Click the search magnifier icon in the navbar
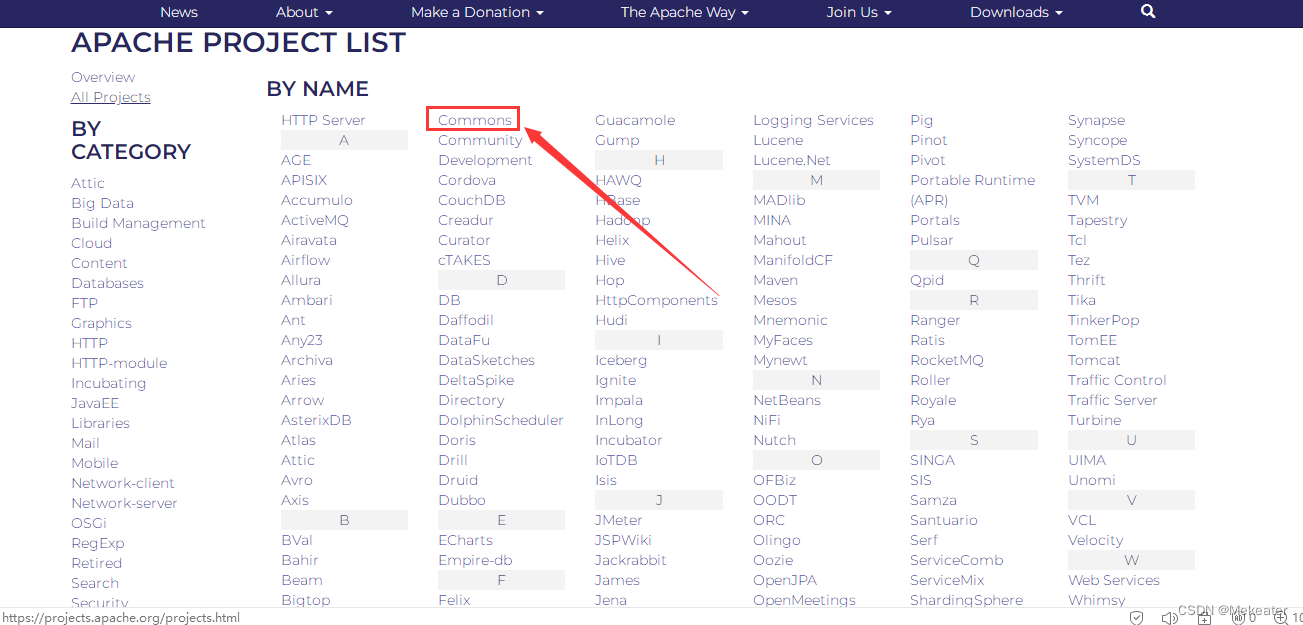The image size is (1303, 625). [x=1148, y=12]
